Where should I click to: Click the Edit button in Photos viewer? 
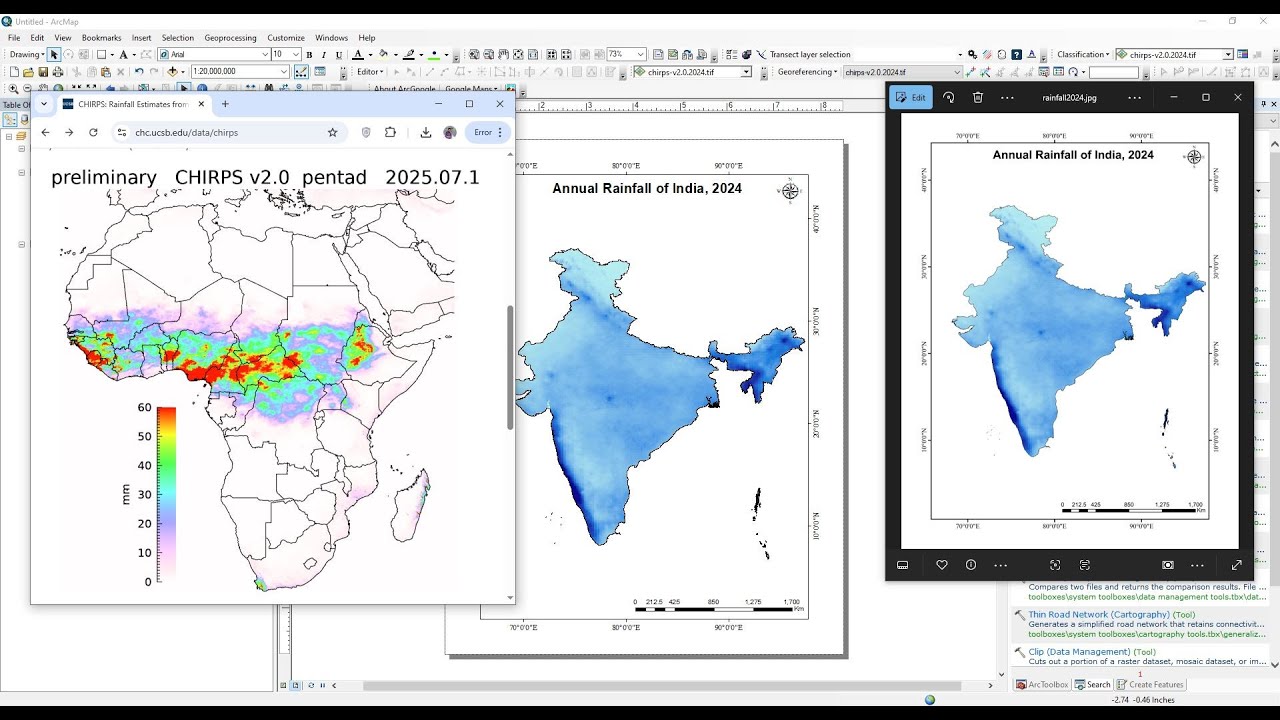point(911,97)
